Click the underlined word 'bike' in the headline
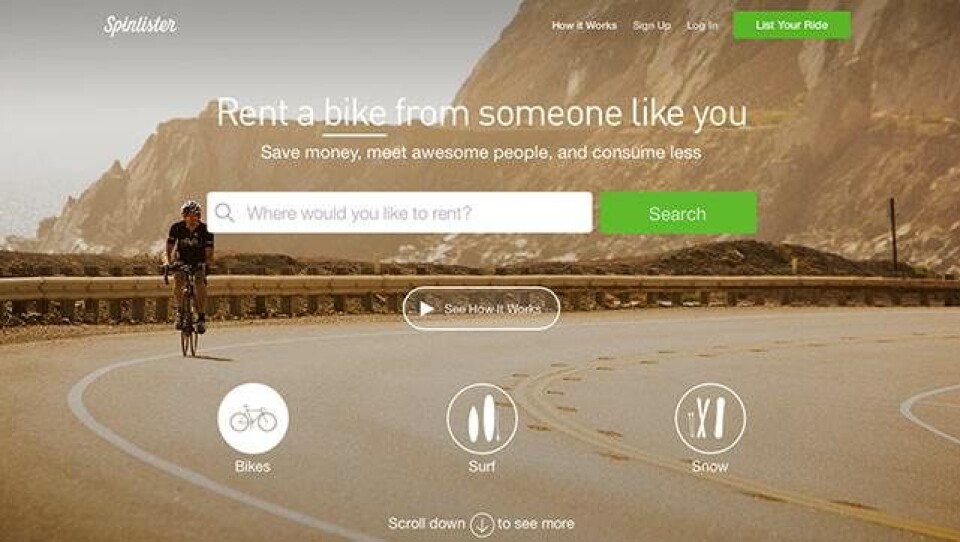The height and width of the screenshot is (542, 960). [x=355, y=114]
